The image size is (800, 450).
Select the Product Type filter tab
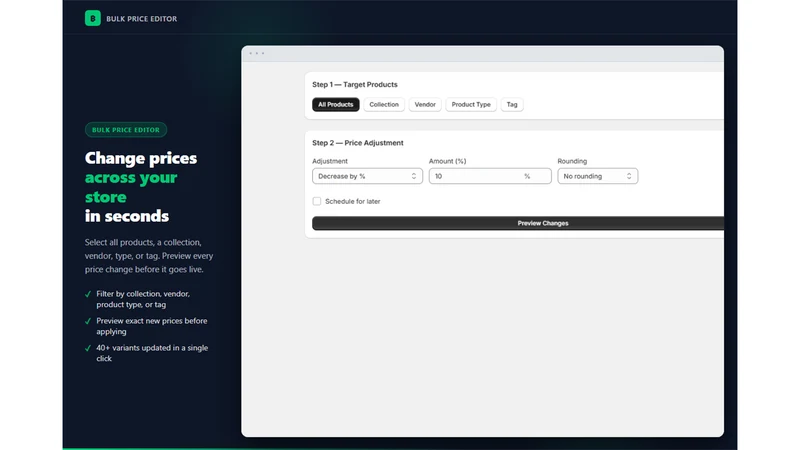(x=471, y=105)
